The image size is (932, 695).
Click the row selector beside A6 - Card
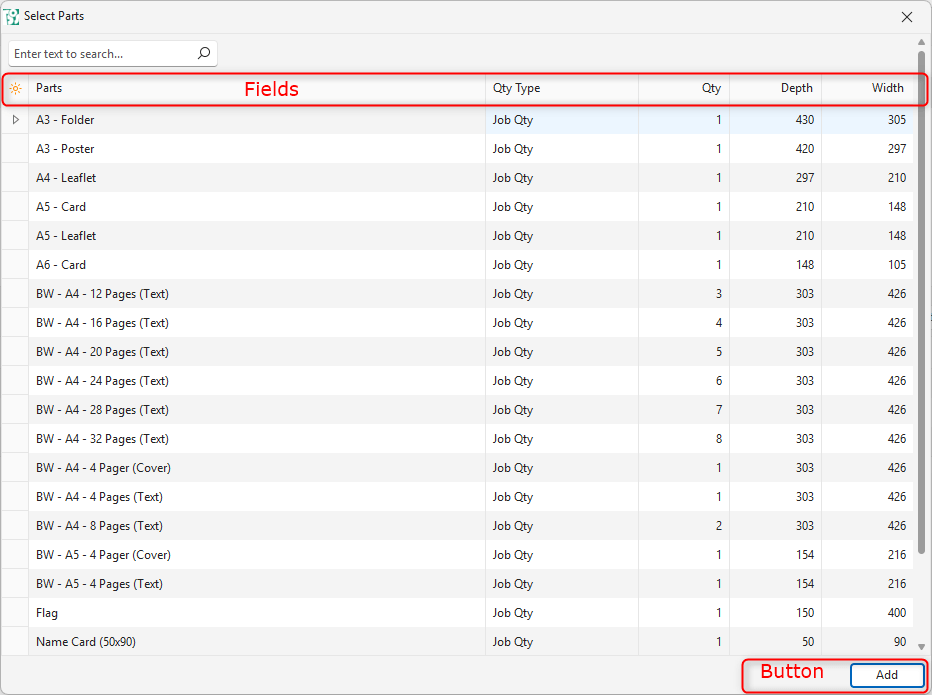[x=15, y=265]
